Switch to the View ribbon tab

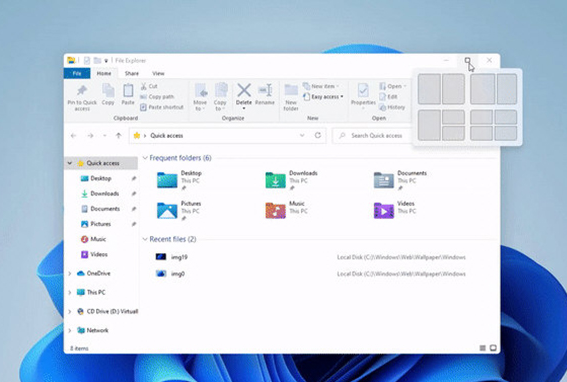(158, 73)
